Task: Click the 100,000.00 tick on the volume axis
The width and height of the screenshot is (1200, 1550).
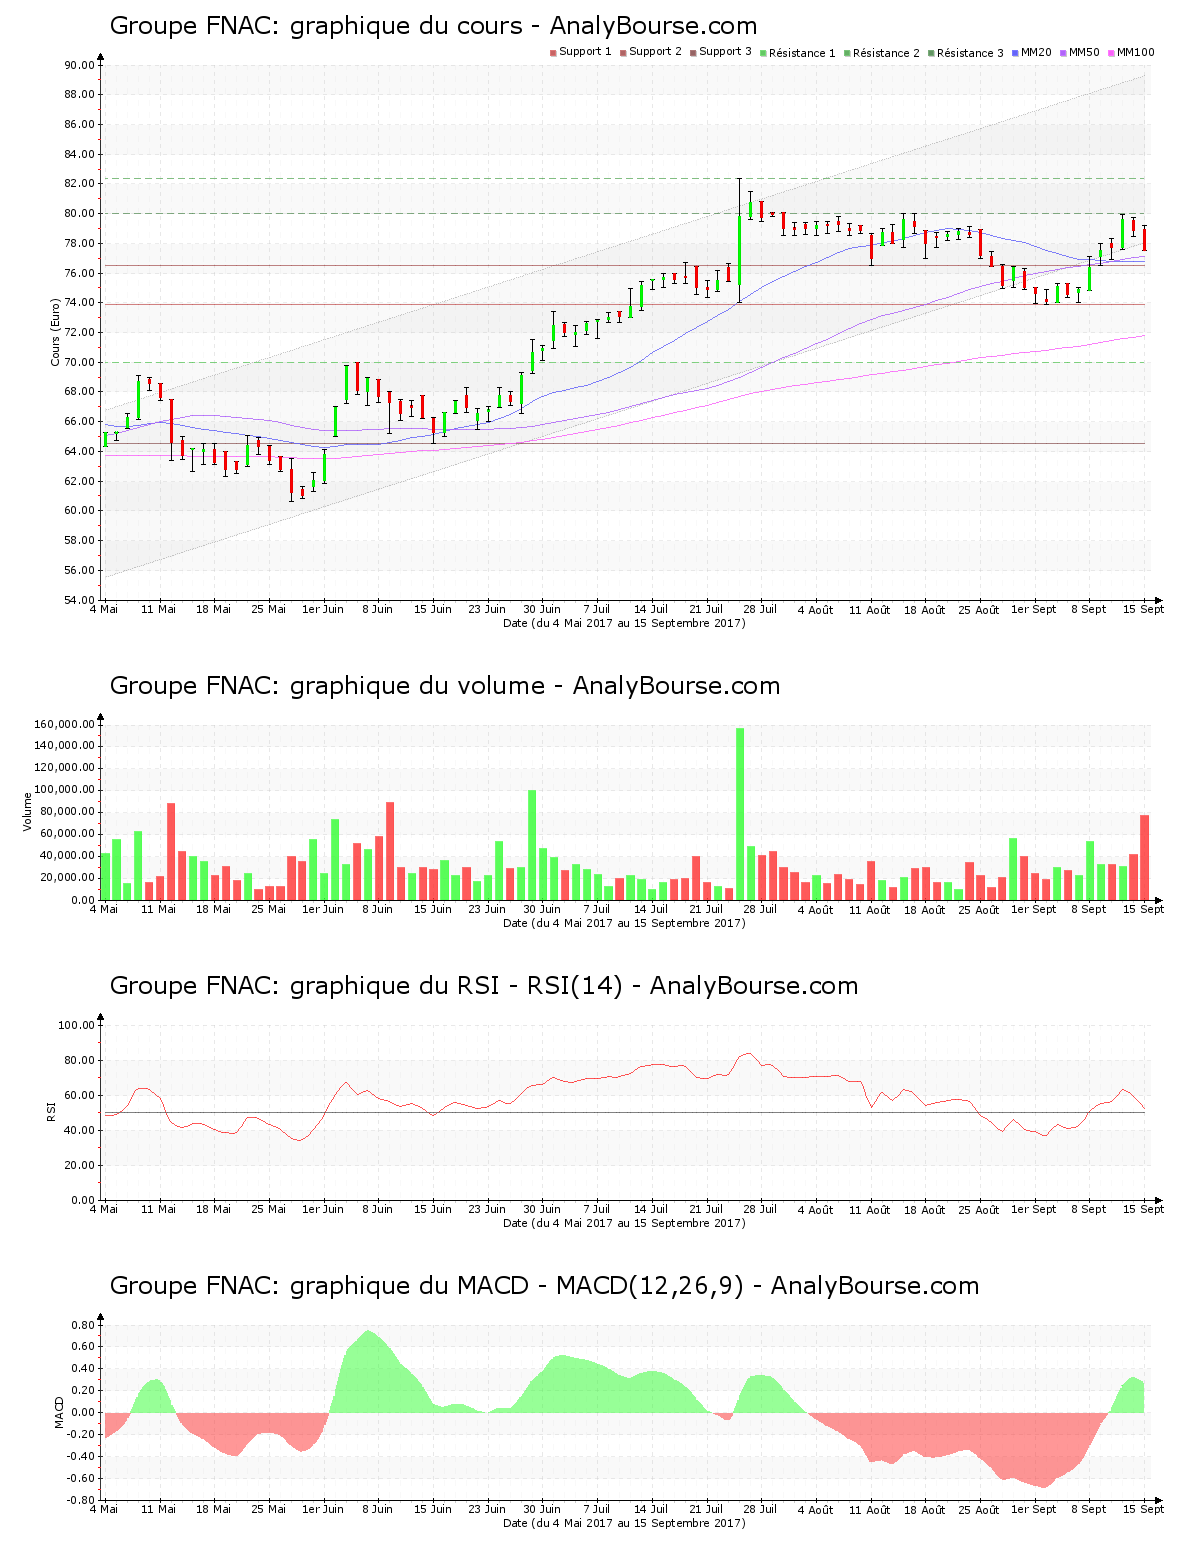Action: 65,790
